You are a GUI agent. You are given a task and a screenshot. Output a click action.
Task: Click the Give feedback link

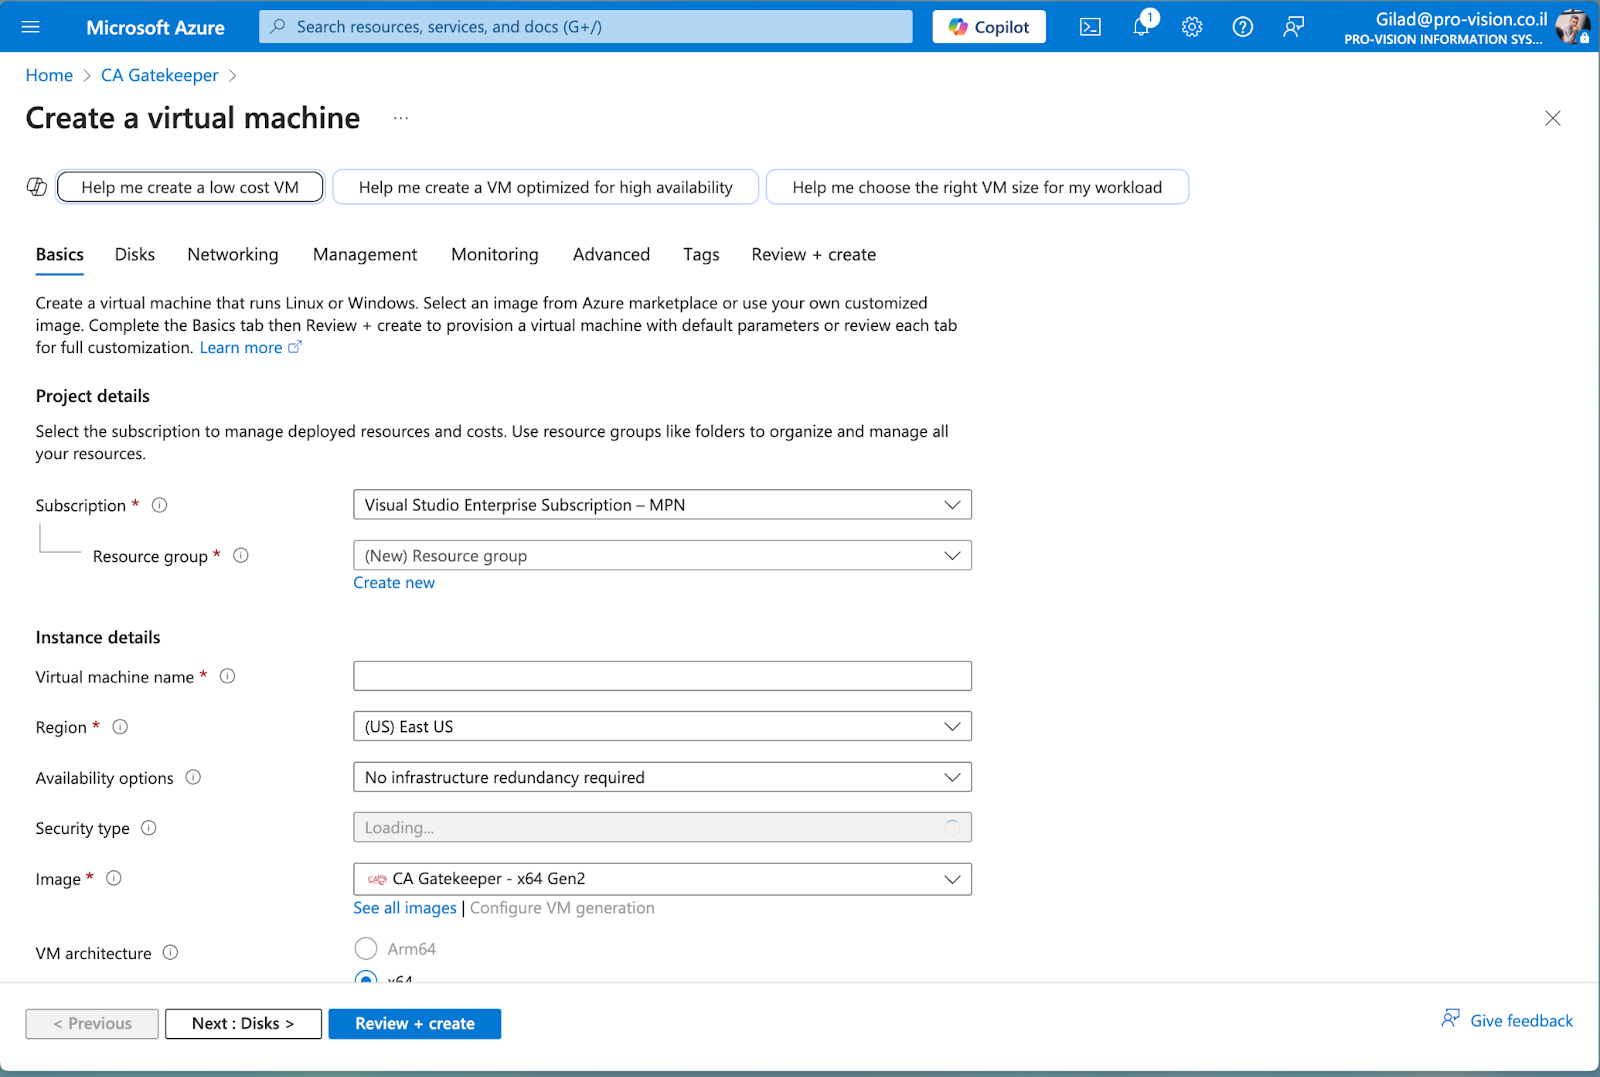pyautogui.click(x=1521, y=1021)
